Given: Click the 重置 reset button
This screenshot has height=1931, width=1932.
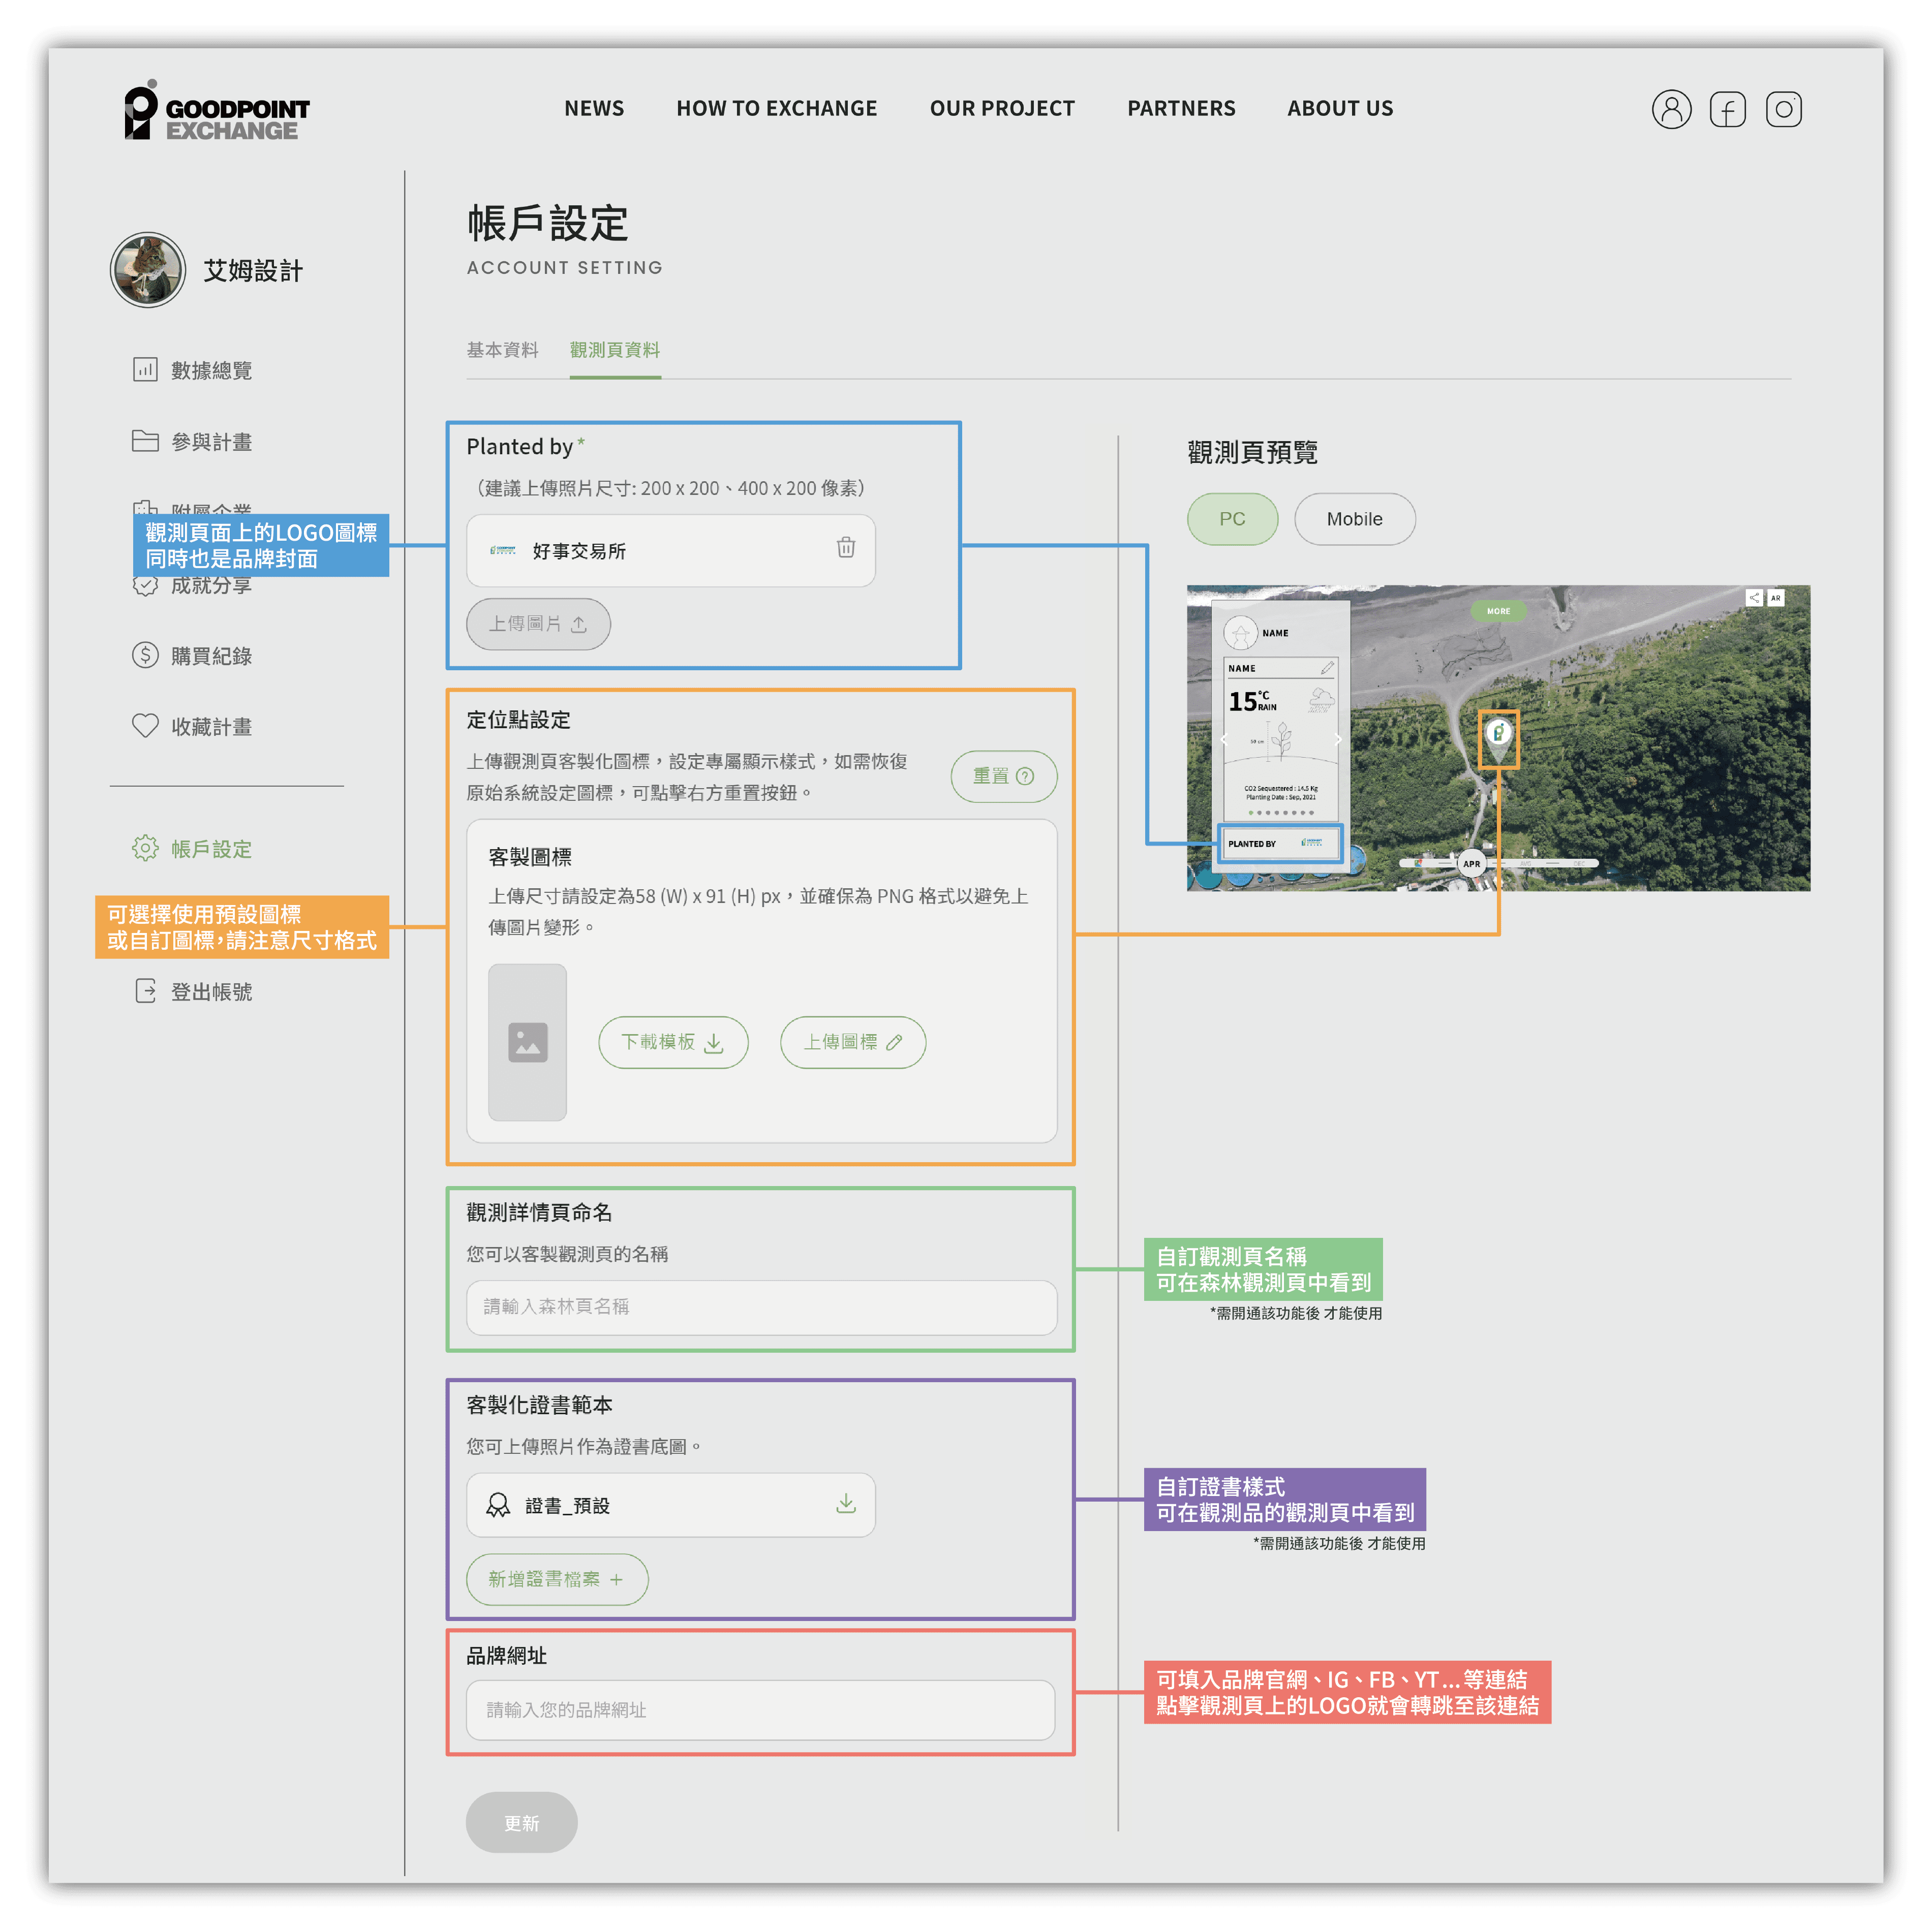Looking at the screenshot, I should pos(1003,776).
